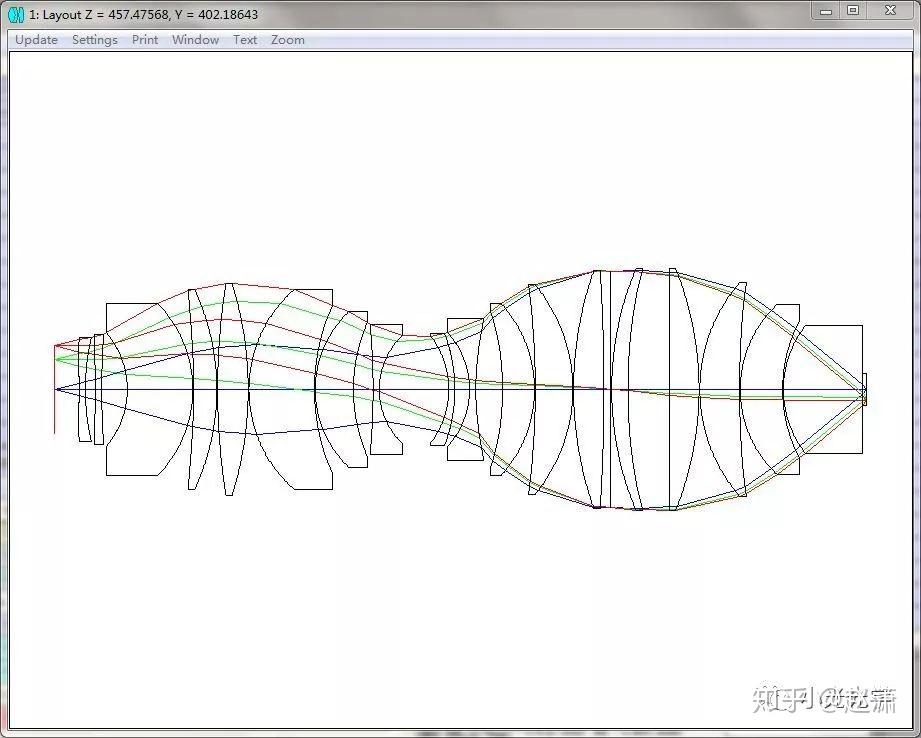Minimize the Layout window
921x738 pixels.
coord(826,11)
